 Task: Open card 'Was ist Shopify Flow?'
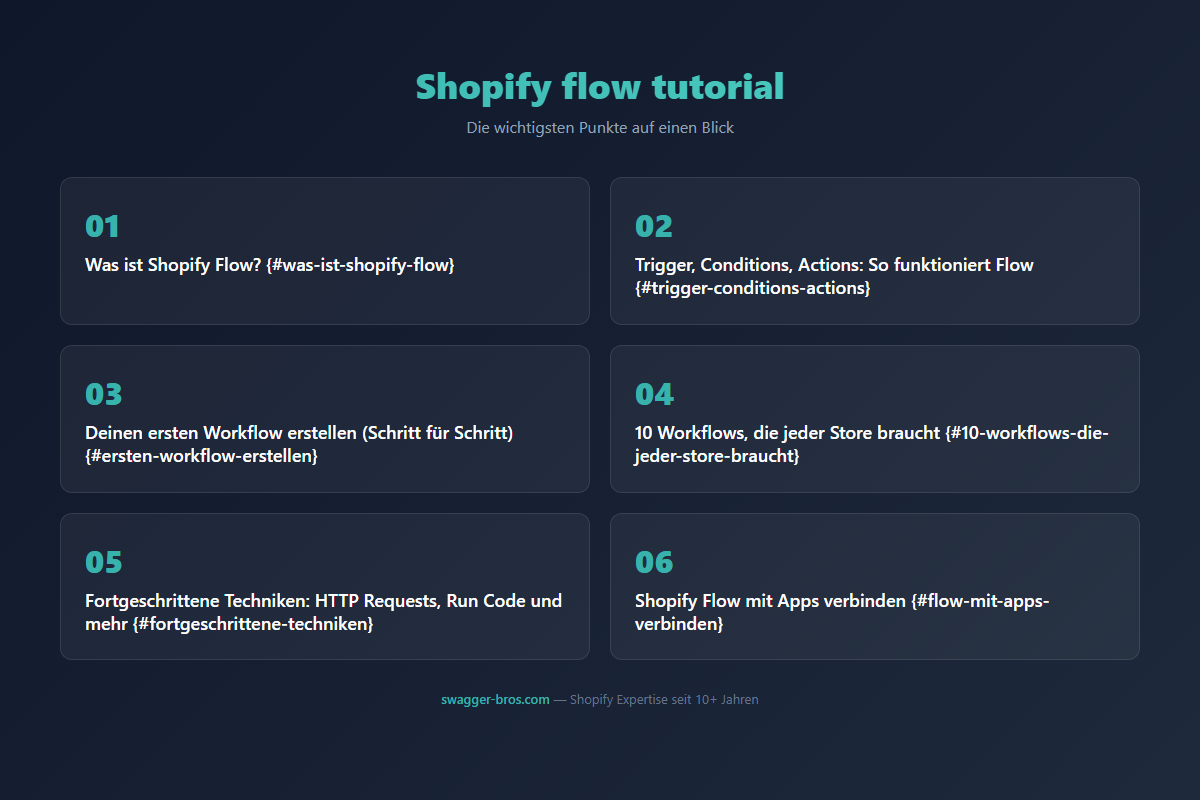pyautogui.click(x=325, y=251)
